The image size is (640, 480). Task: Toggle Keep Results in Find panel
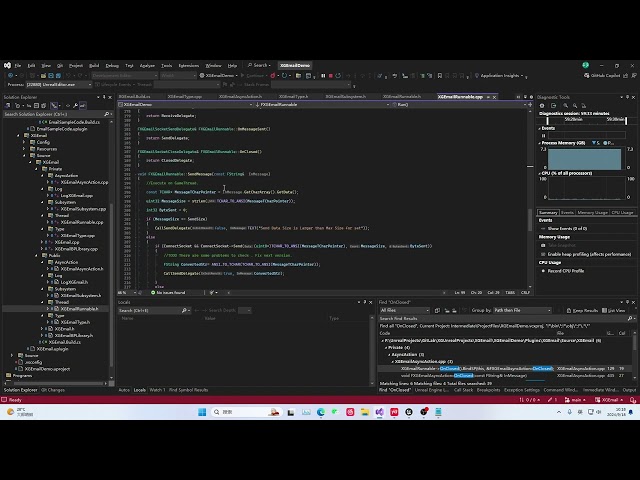(582, 311)
